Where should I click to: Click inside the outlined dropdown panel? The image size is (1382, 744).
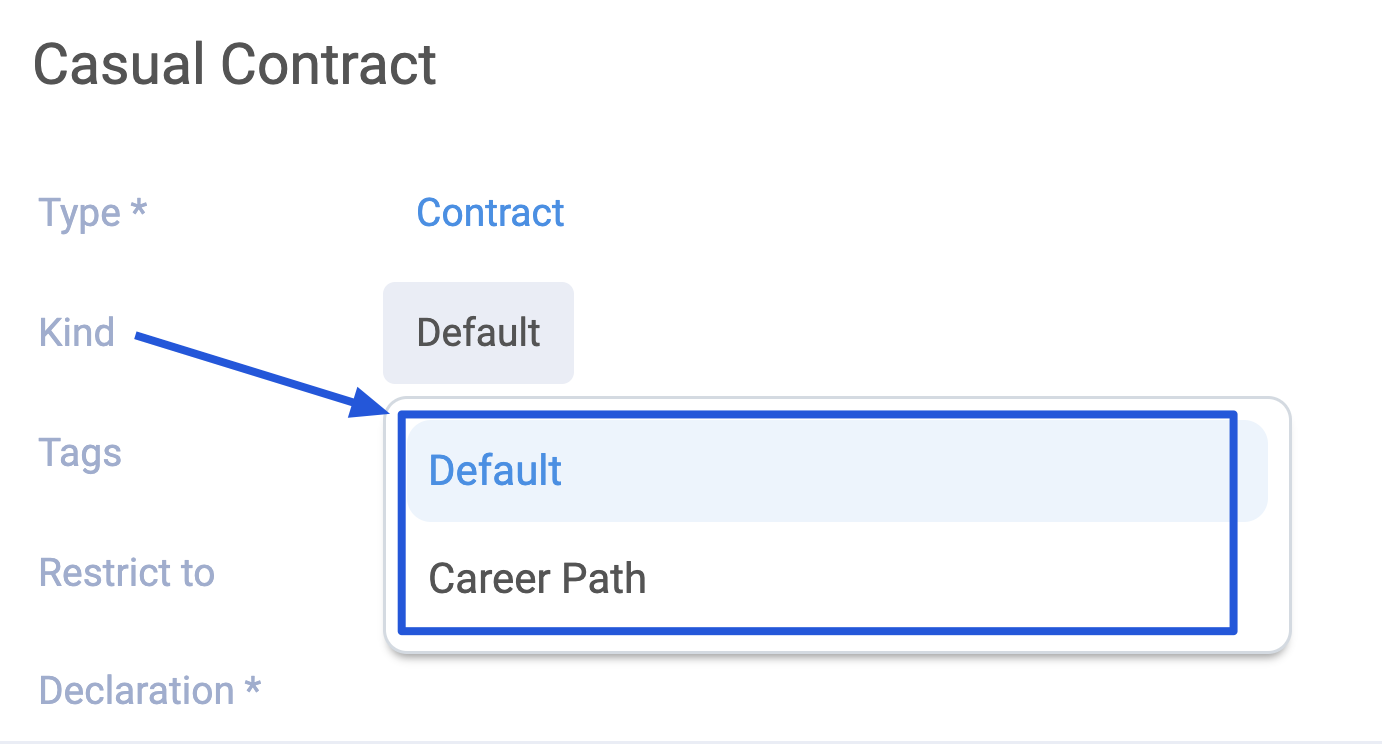[x=820, y=523]
